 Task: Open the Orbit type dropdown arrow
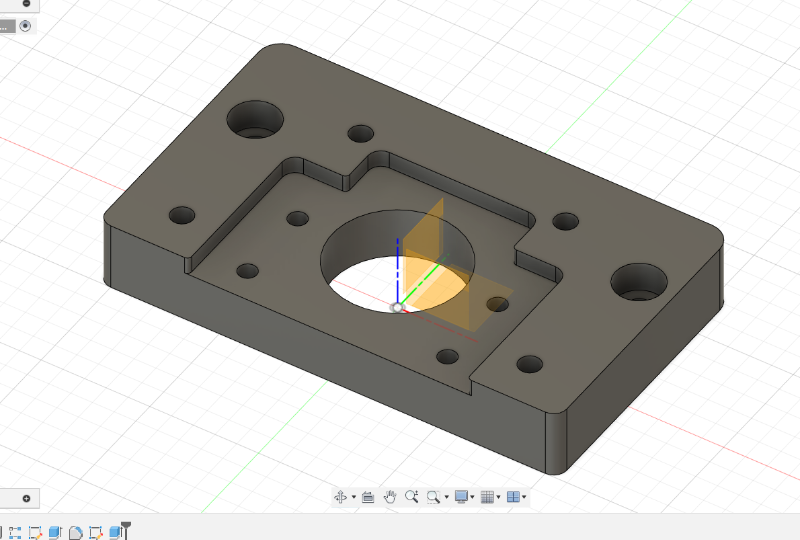pos(353,497)
